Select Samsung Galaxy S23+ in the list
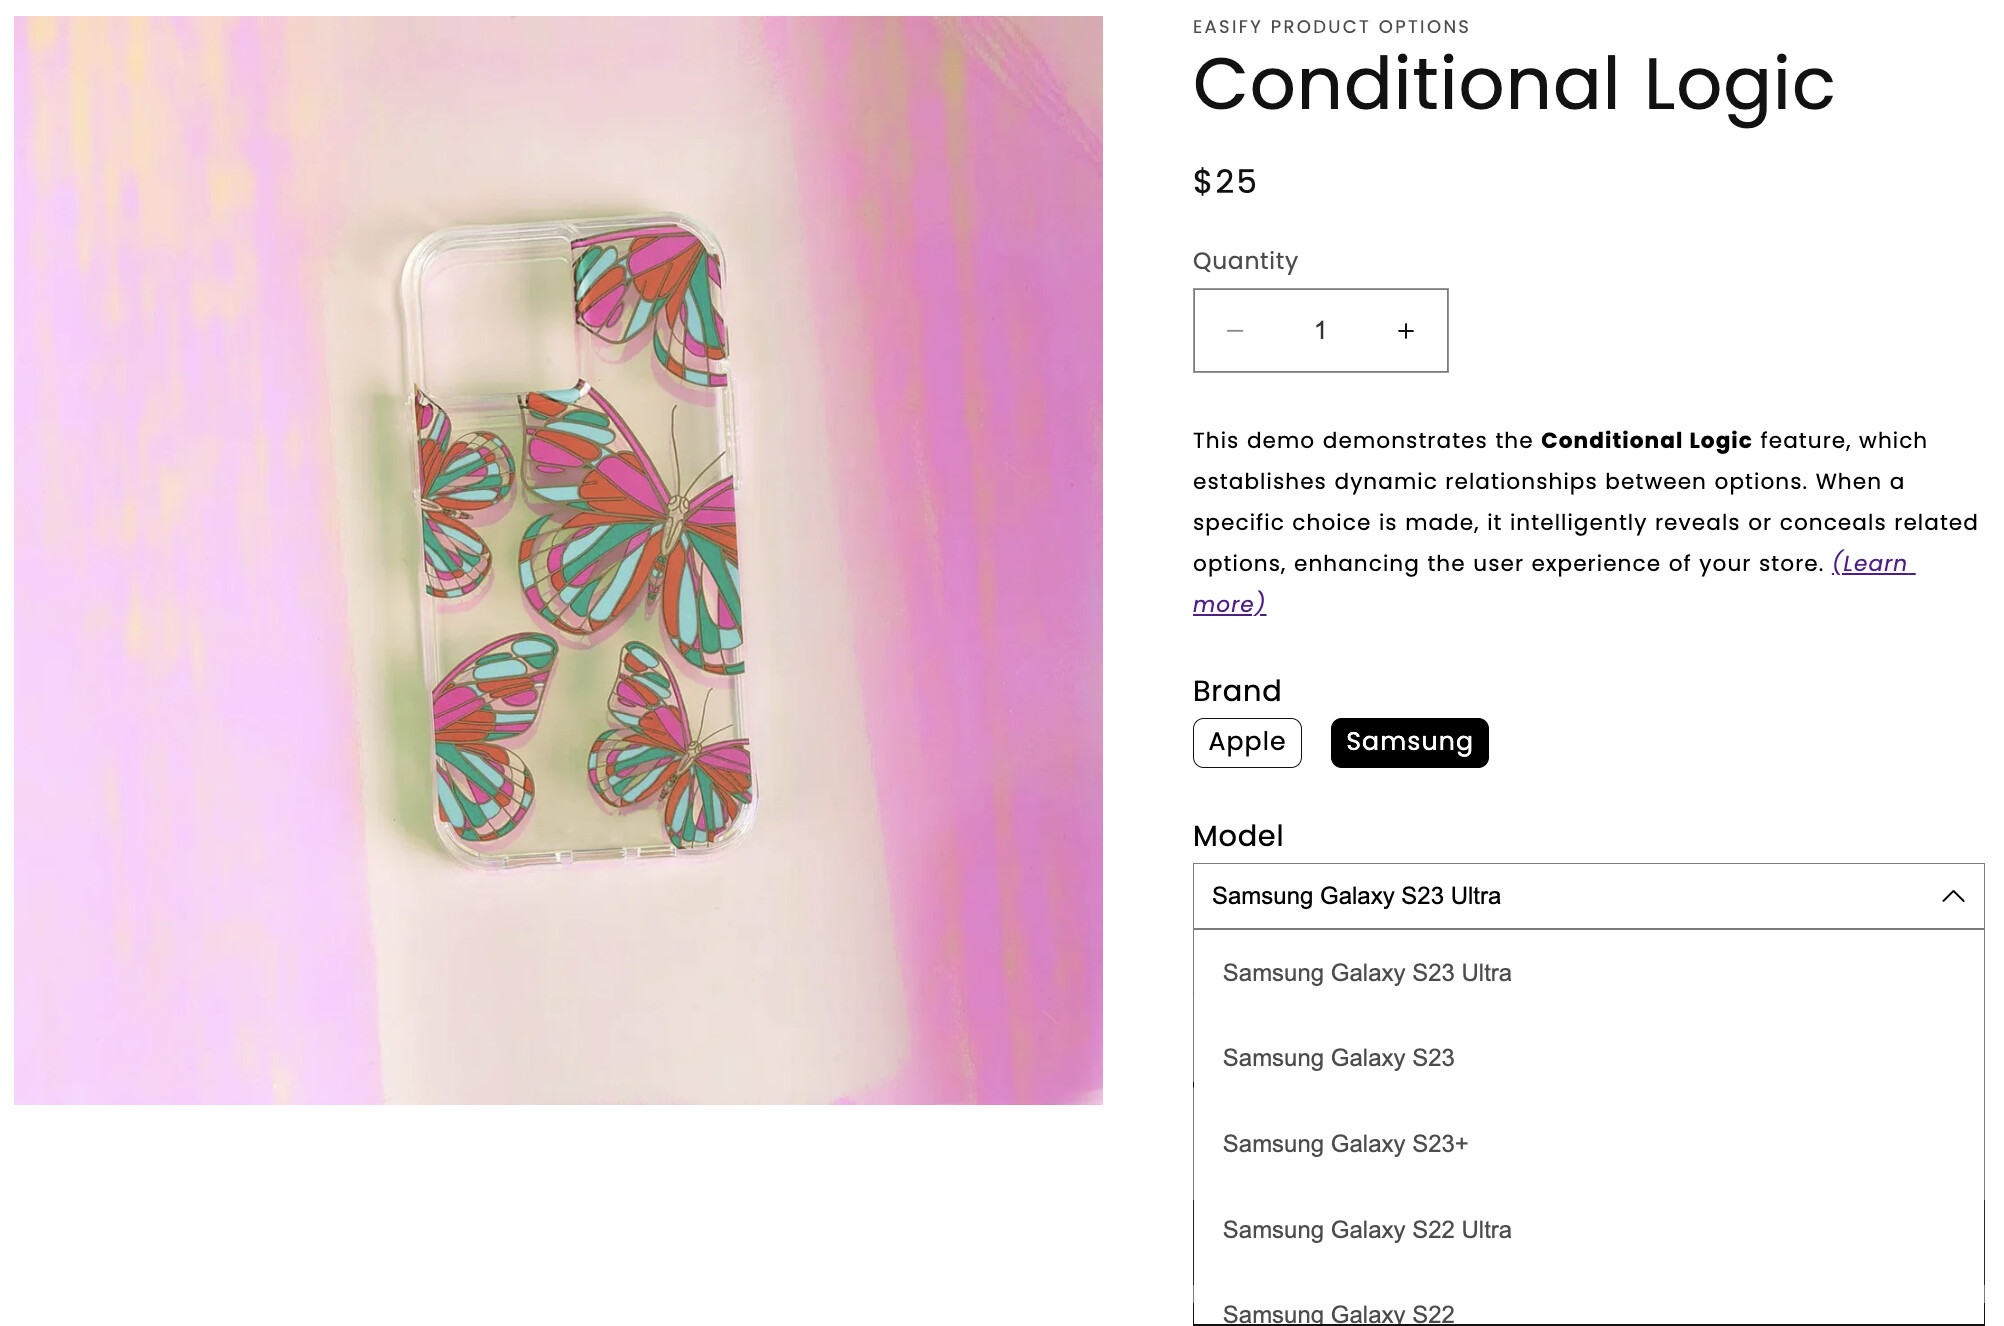This screenshot has height=1326, width=2004. tap(1345, 1144)
